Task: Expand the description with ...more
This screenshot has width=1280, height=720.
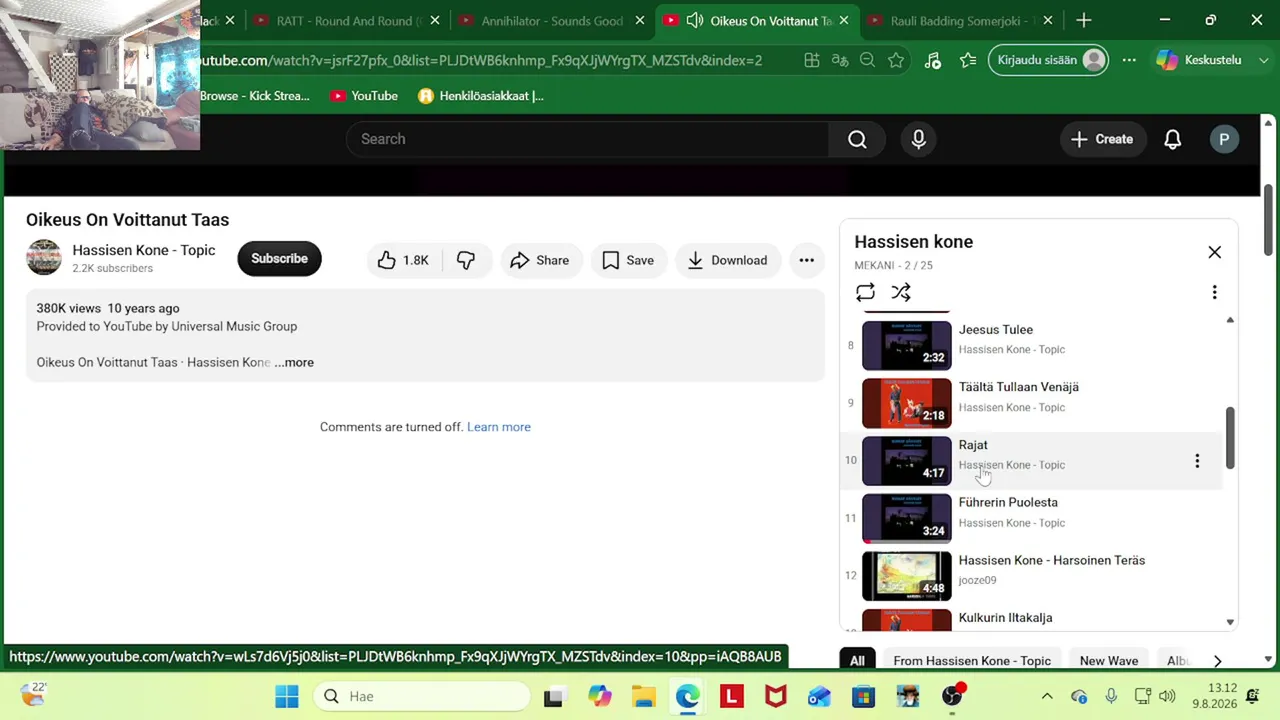Action: point(294,362)
